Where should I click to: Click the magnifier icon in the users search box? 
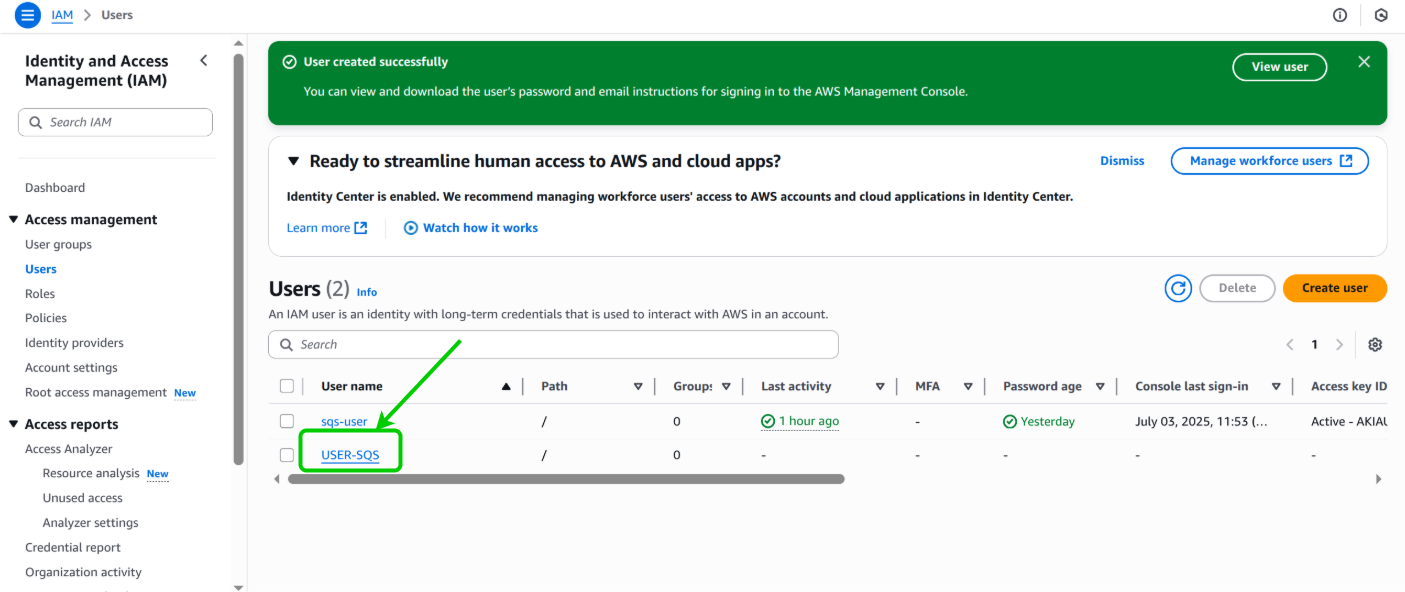(286, 345)
